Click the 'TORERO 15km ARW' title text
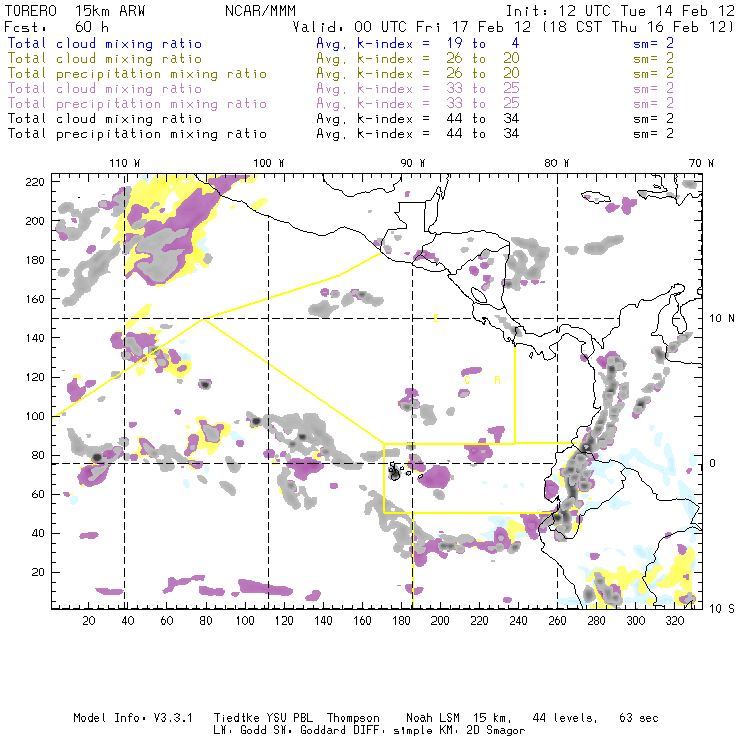740x740 pixels. click(x=75, y=11)
